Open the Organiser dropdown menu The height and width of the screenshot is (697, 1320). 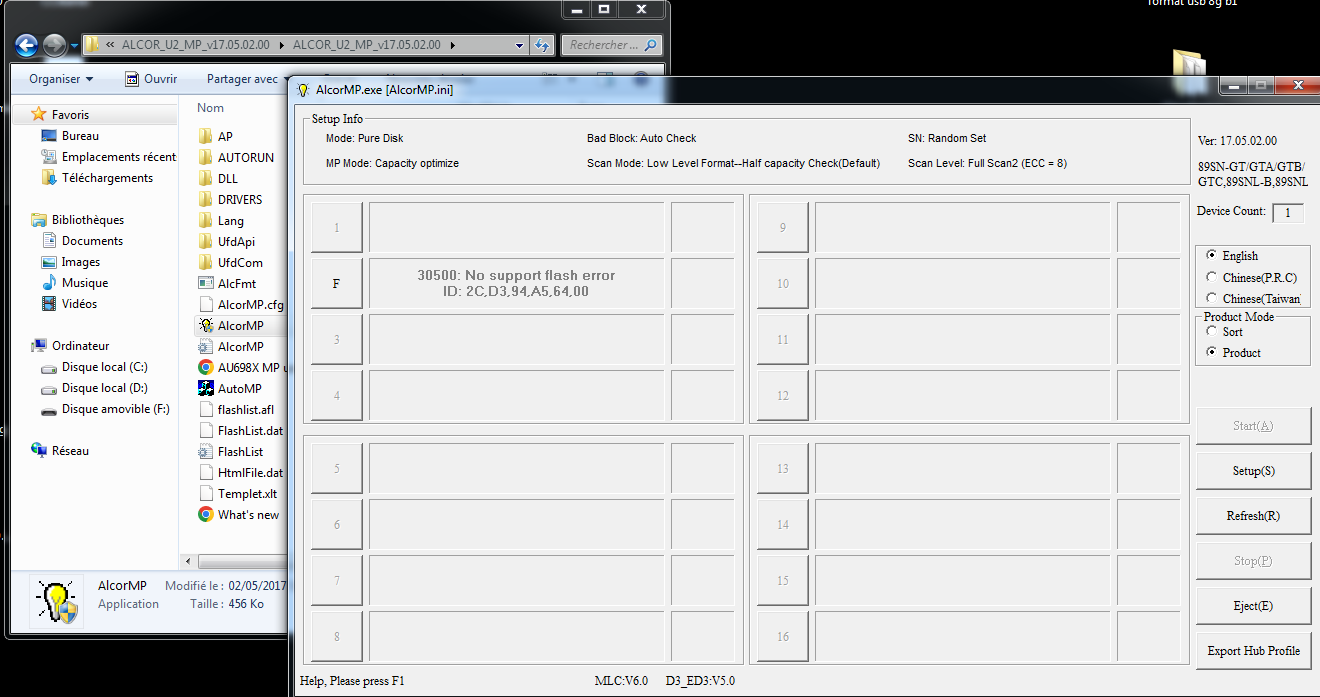(x=61, y=79)
